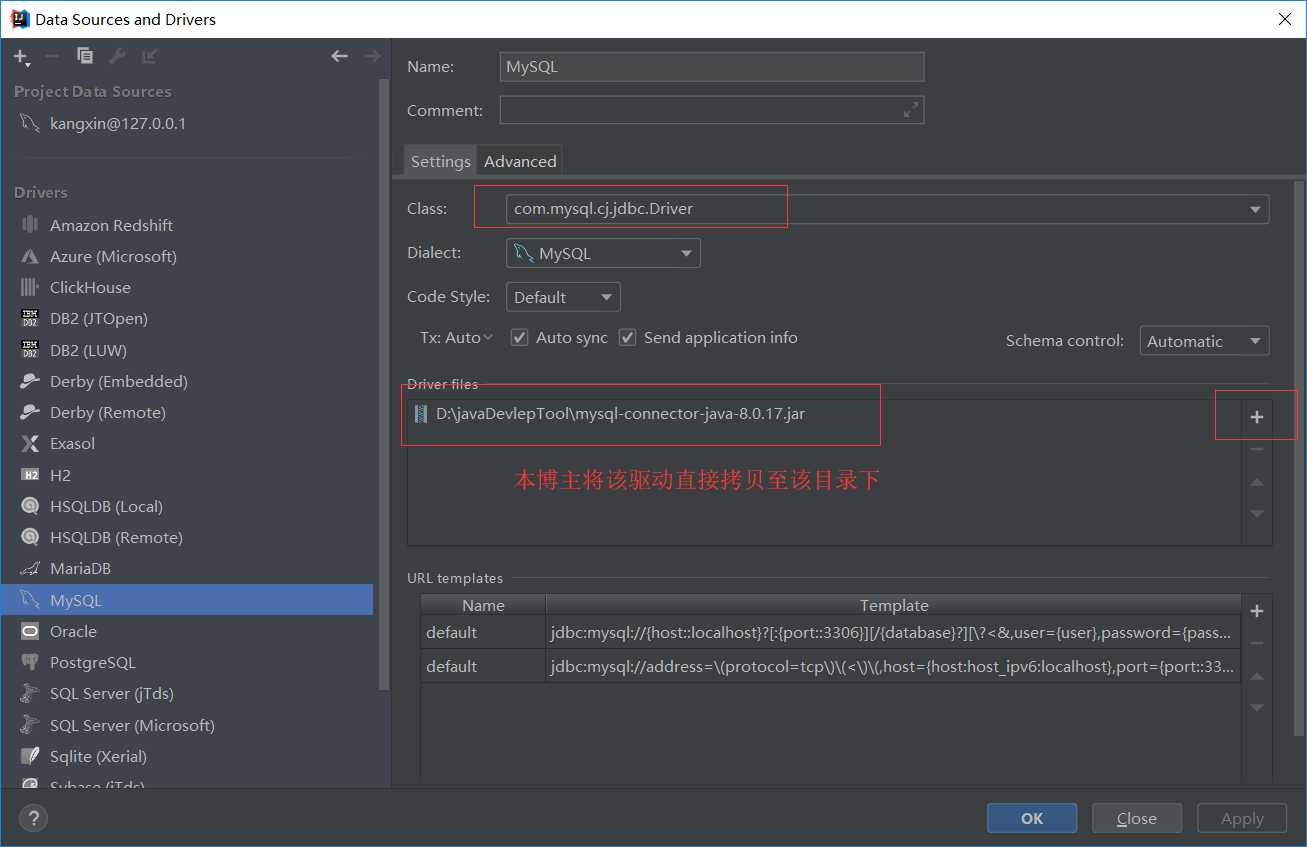Click the Apply button

tap(1242, 818)
